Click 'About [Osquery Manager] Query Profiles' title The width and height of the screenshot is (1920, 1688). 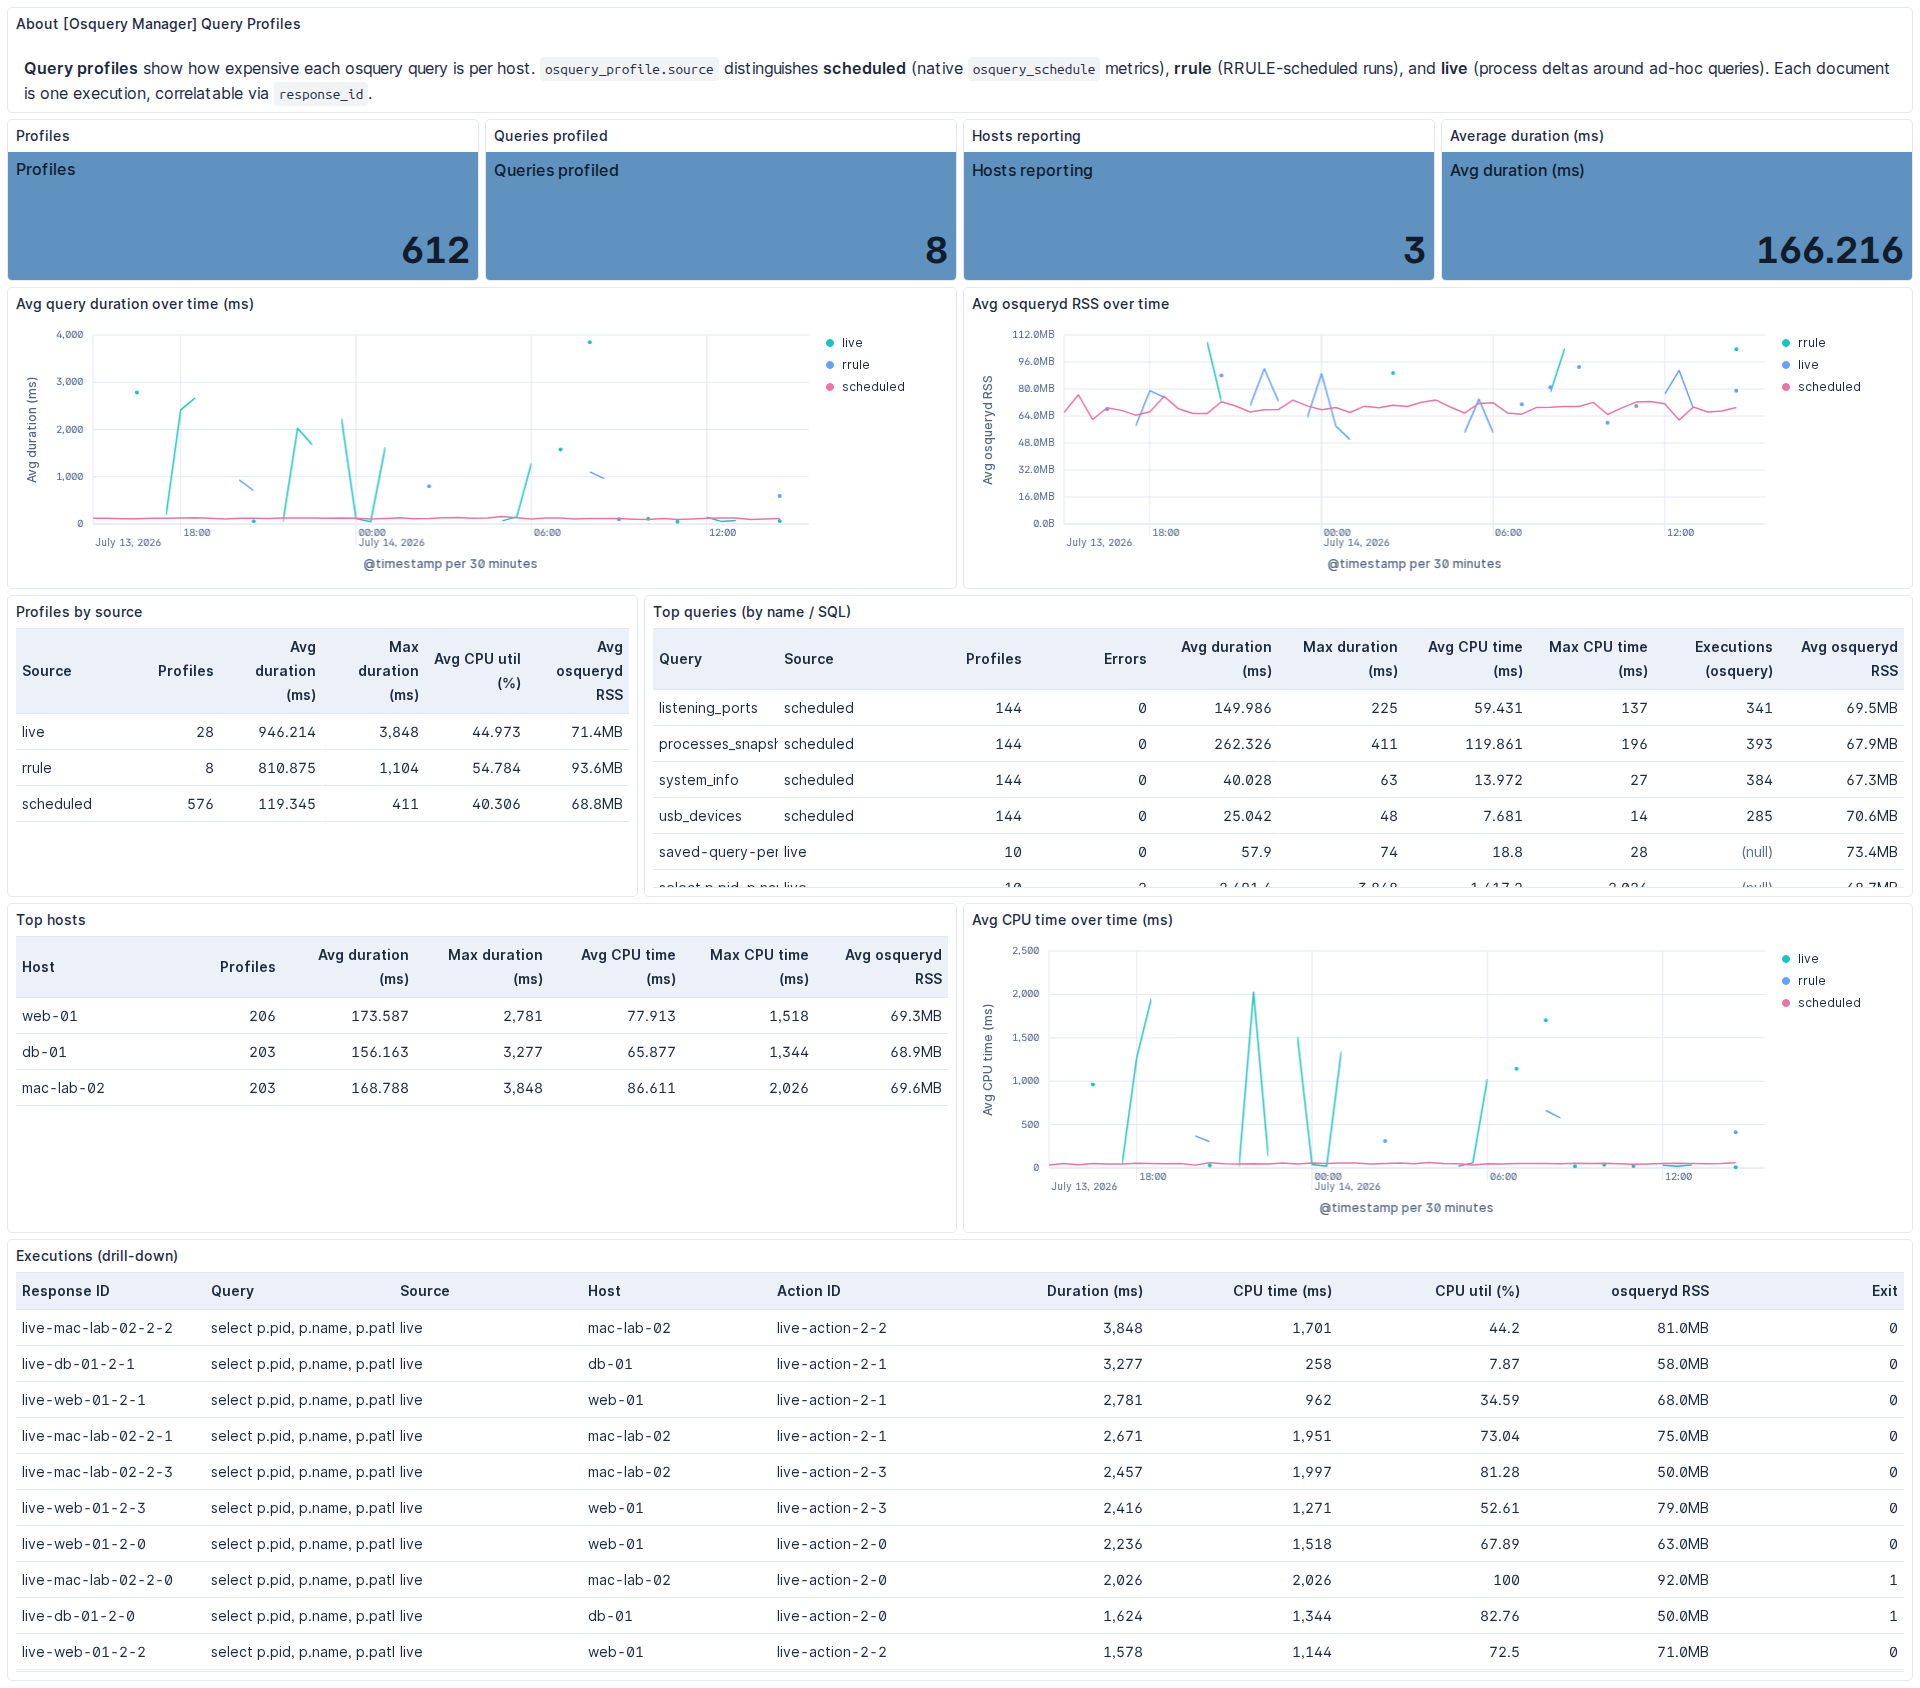[x=158, y=24]
